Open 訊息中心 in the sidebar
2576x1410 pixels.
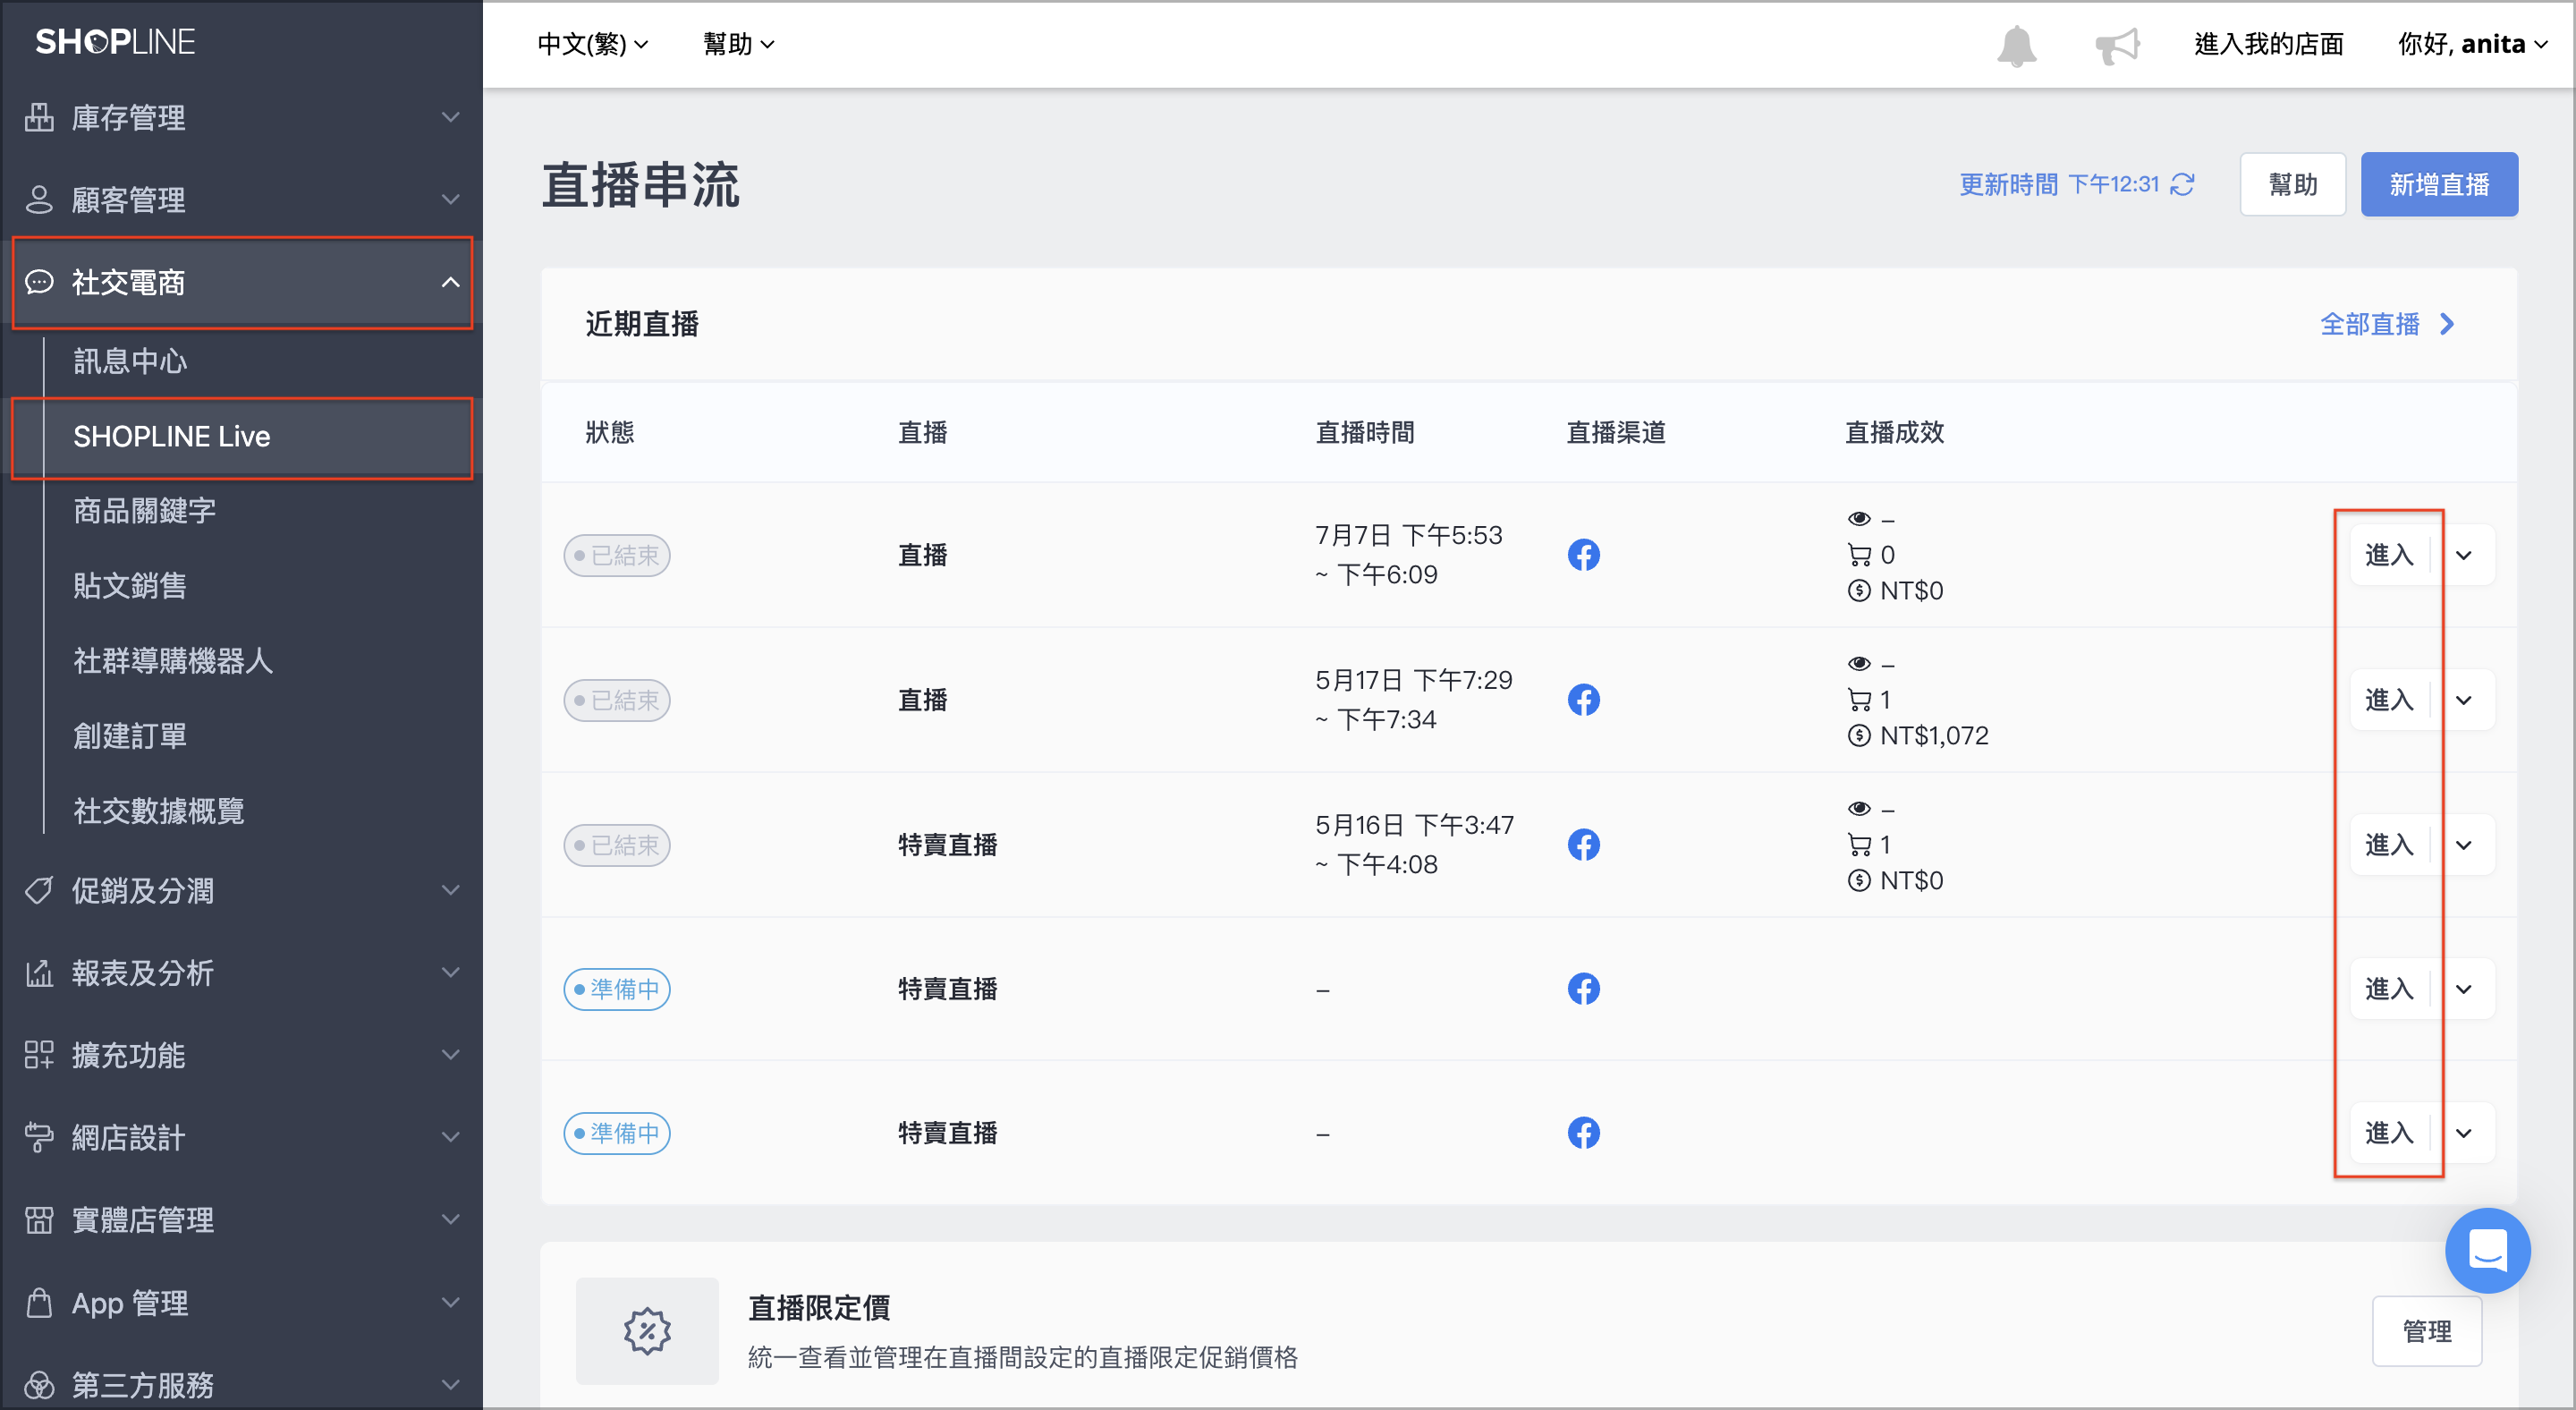coord(130,361)
